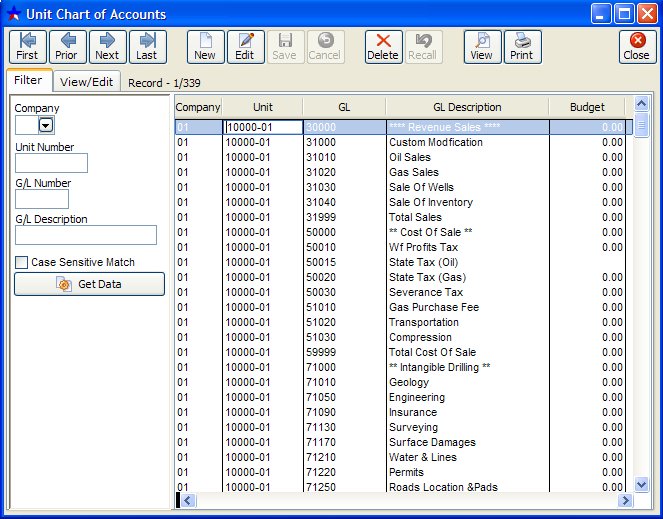Select the Surveying row

(x=400, y=428)
